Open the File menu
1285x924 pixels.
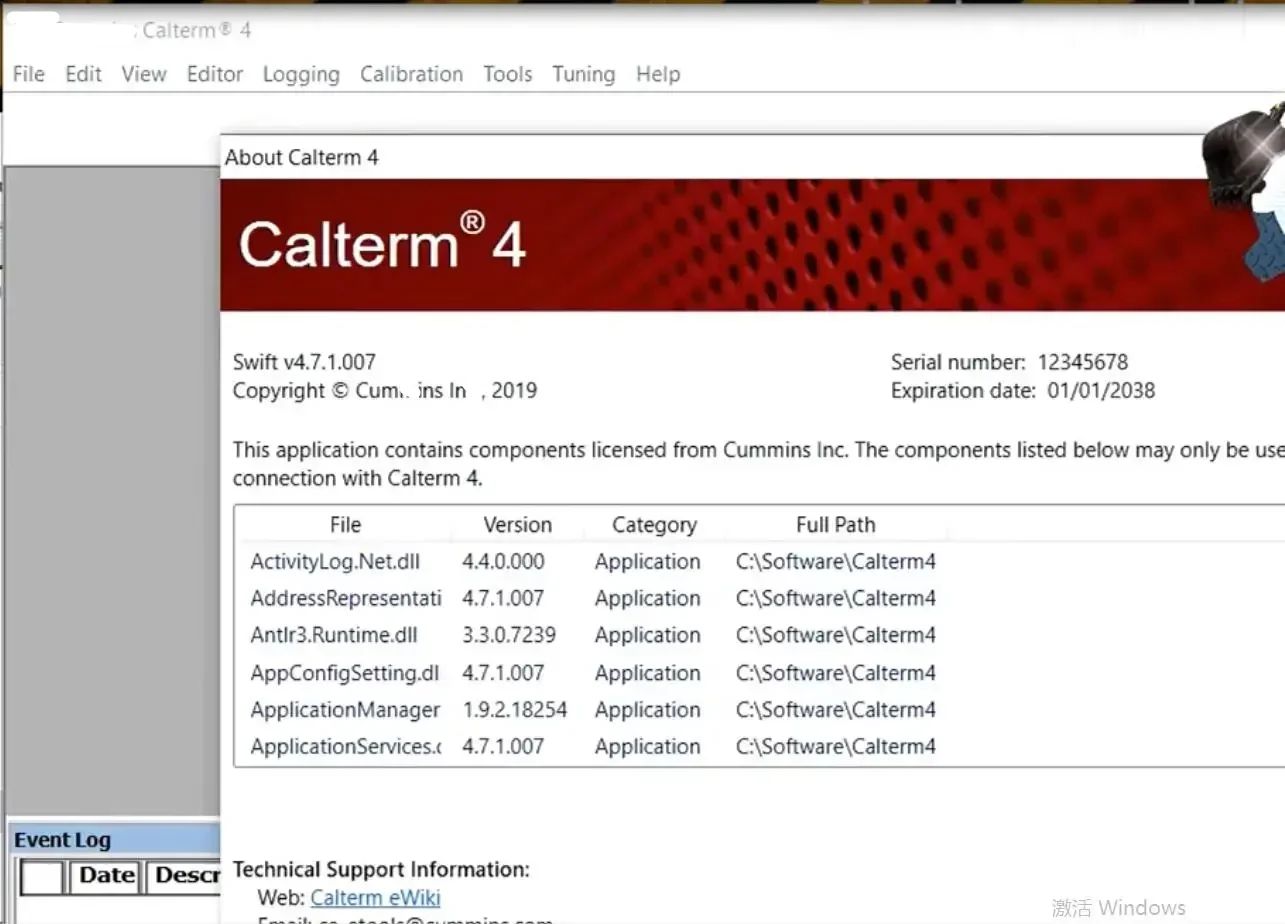click(29, 74)
